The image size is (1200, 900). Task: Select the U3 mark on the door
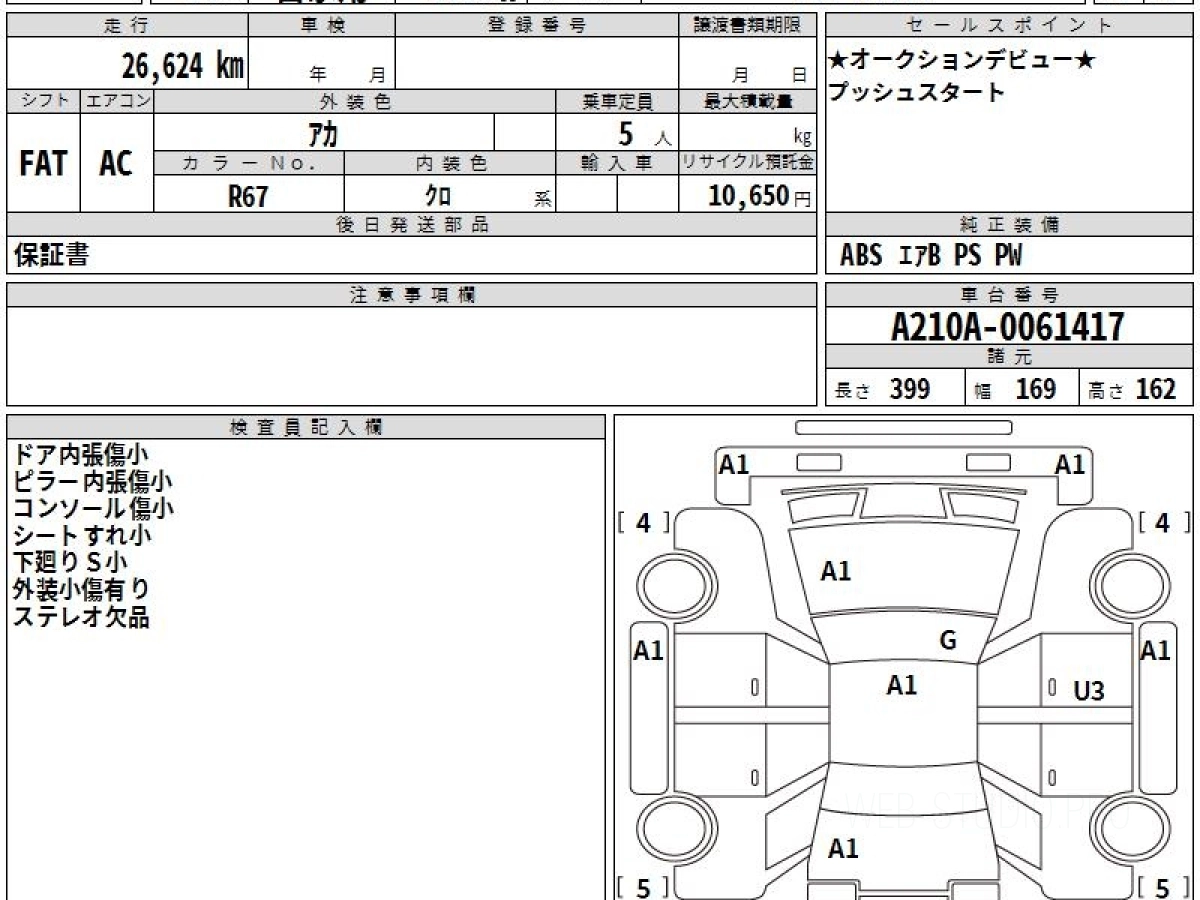(1089, 690)
